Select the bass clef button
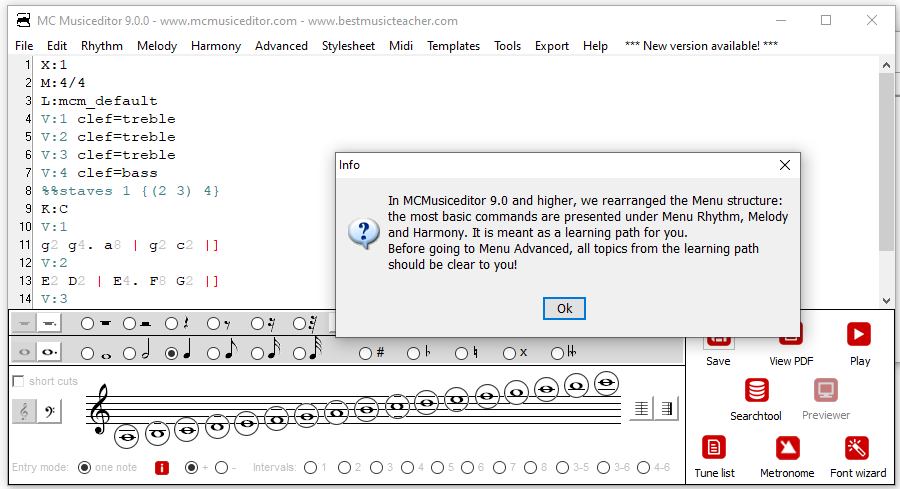 coord(49,411)
